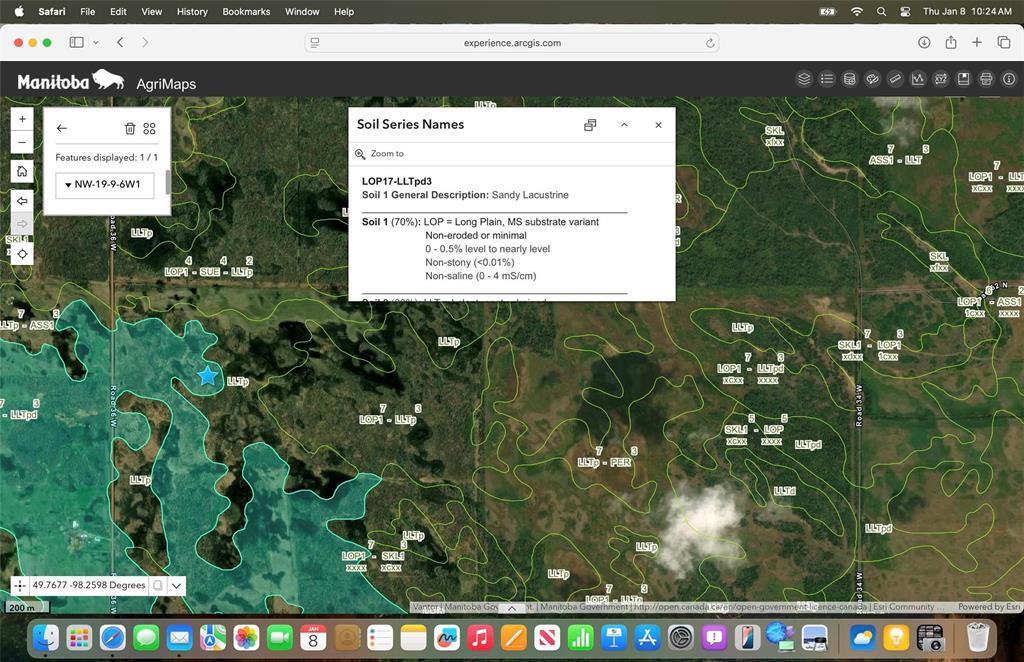Screen dimensions: 1024x662
Task: Click the map Home extent button
Action: point(22,171)
